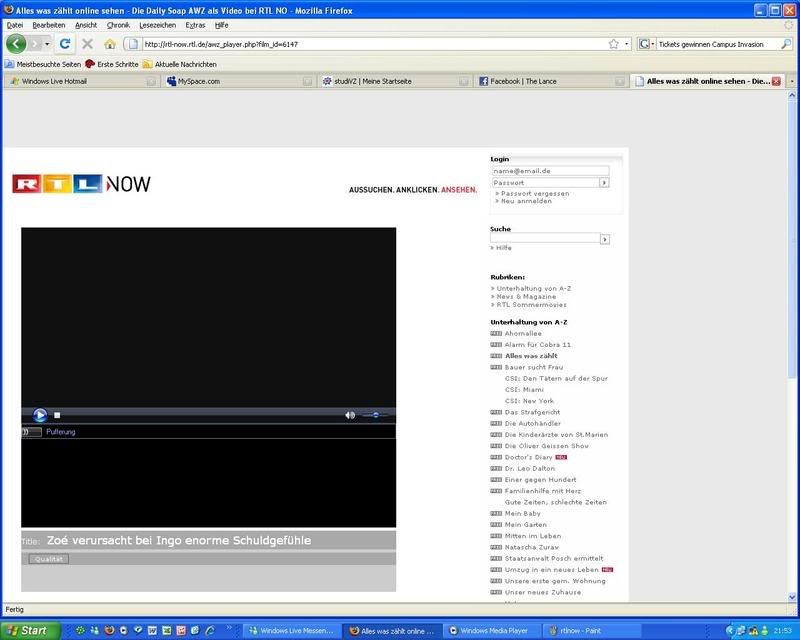Viewport: 800px width, 640px height.
Task: Stop the video playback
Action: [57, 415]
